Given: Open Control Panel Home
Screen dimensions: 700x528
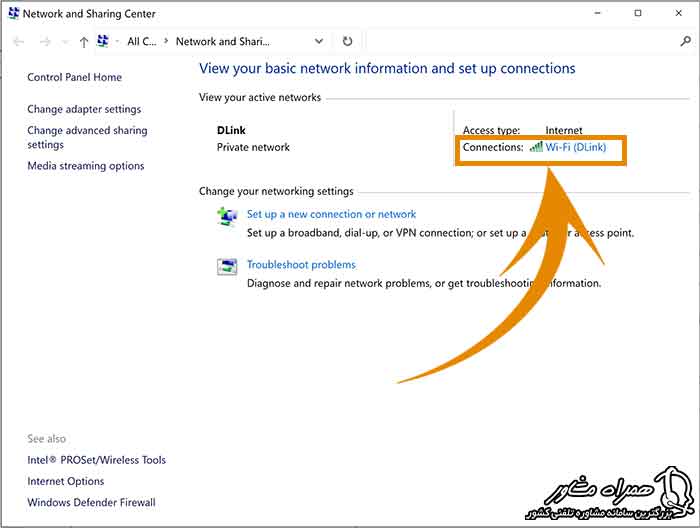Looking at the screenshot, I should [x=75, y=77].
